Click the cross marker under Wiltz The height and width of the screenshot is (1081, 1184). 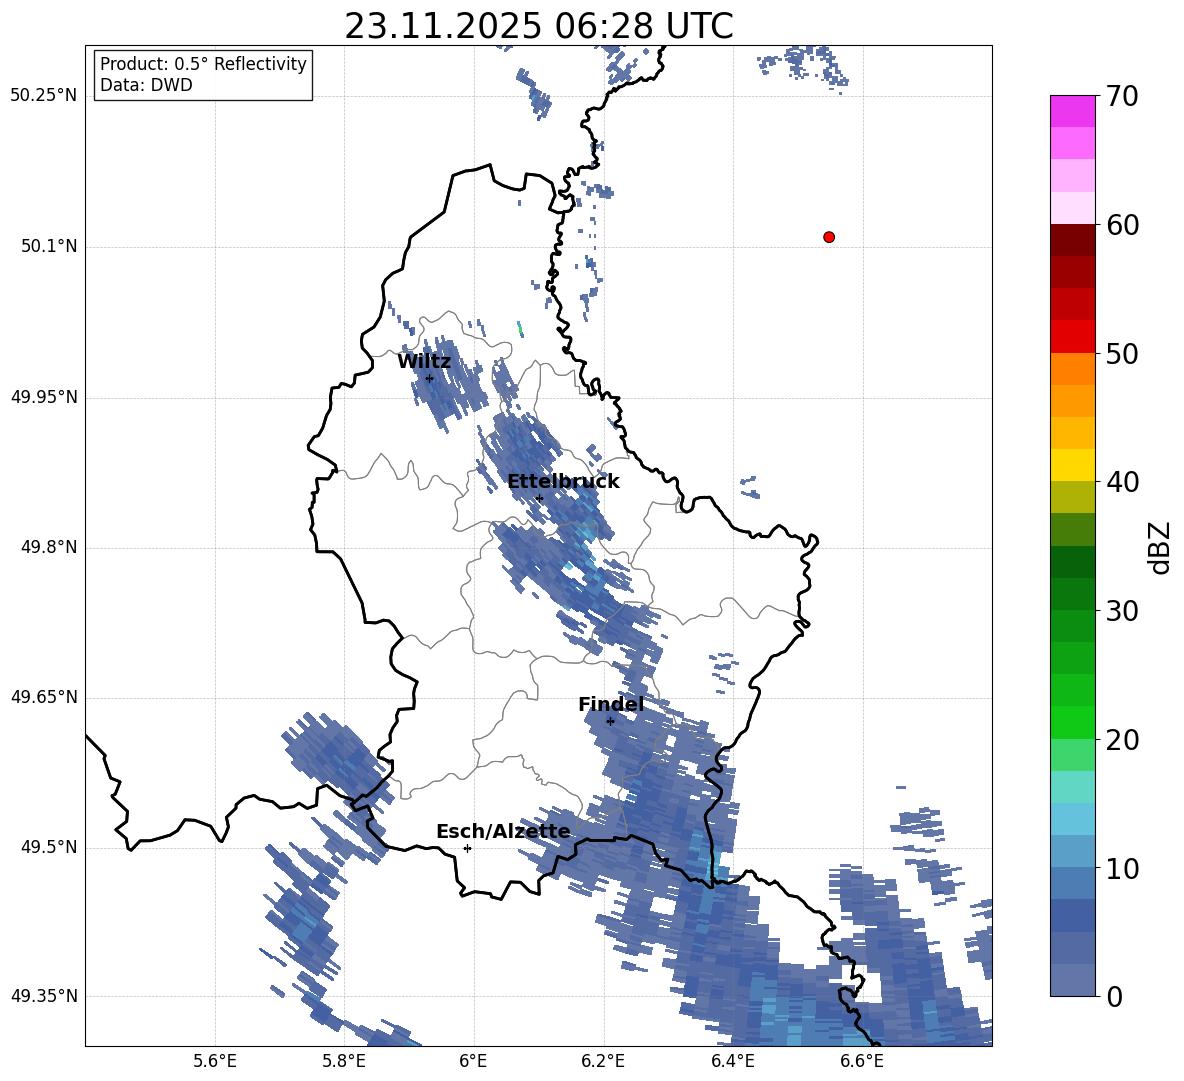(x=430, y=378)
